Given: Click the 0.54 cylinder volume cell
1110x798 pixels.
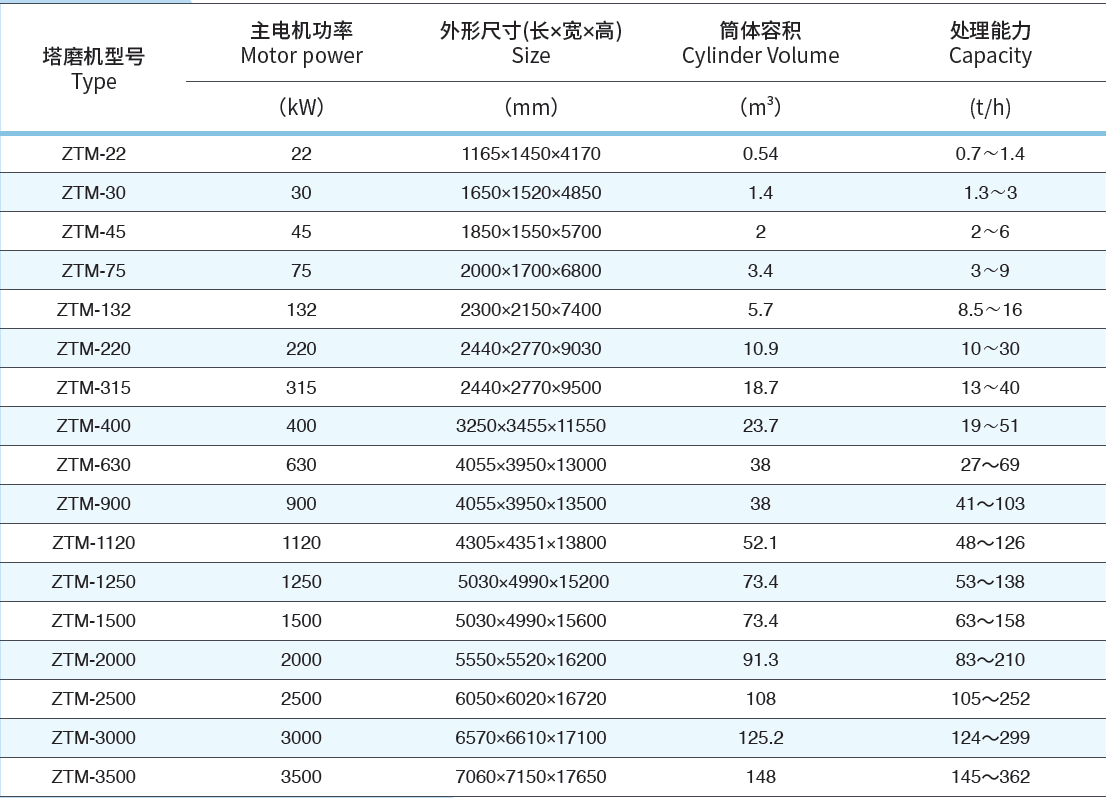Looking at the screenshot, I should point(760,154).
